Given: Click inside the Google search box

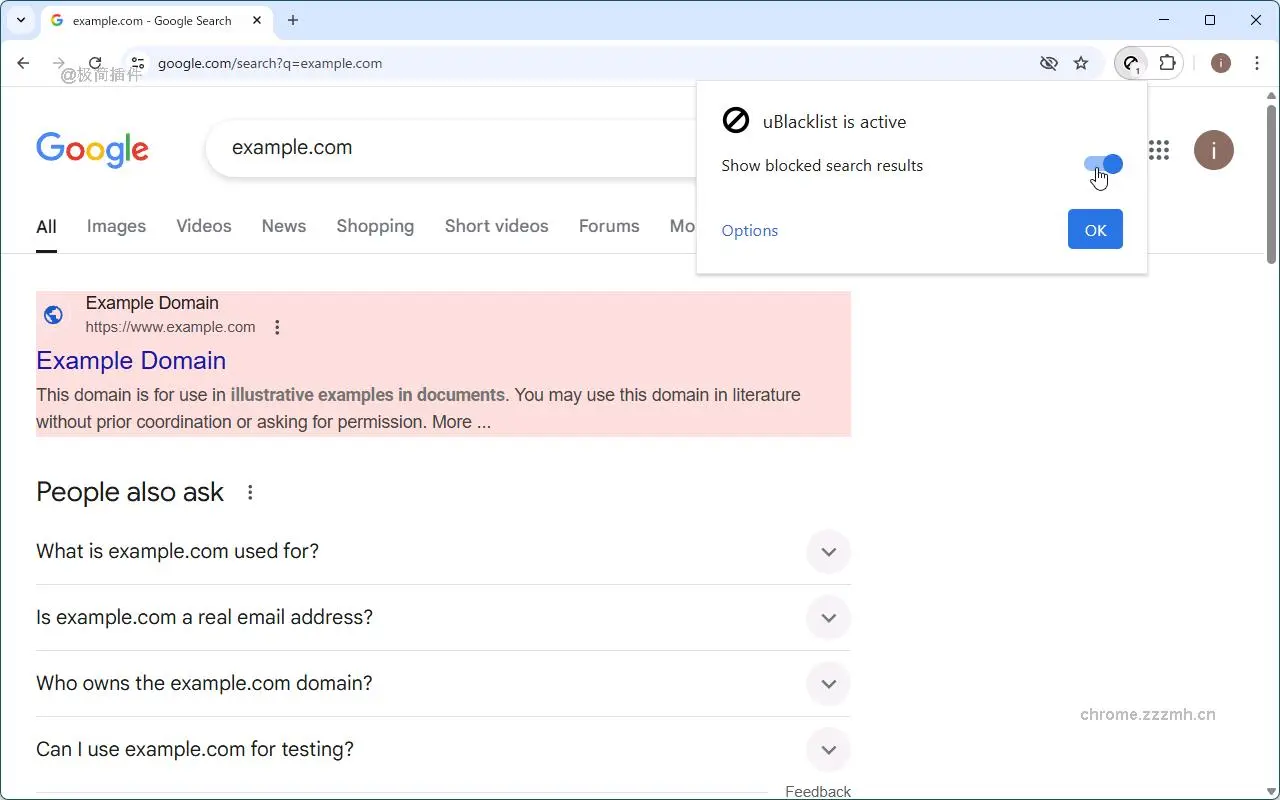Looking at the screenshot, I should click(x=450, y=148).
